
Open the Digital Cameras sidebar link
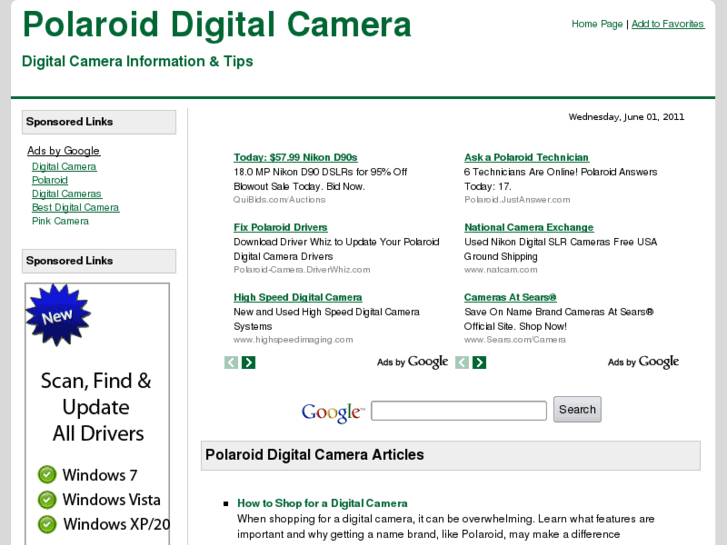point(67,193)
